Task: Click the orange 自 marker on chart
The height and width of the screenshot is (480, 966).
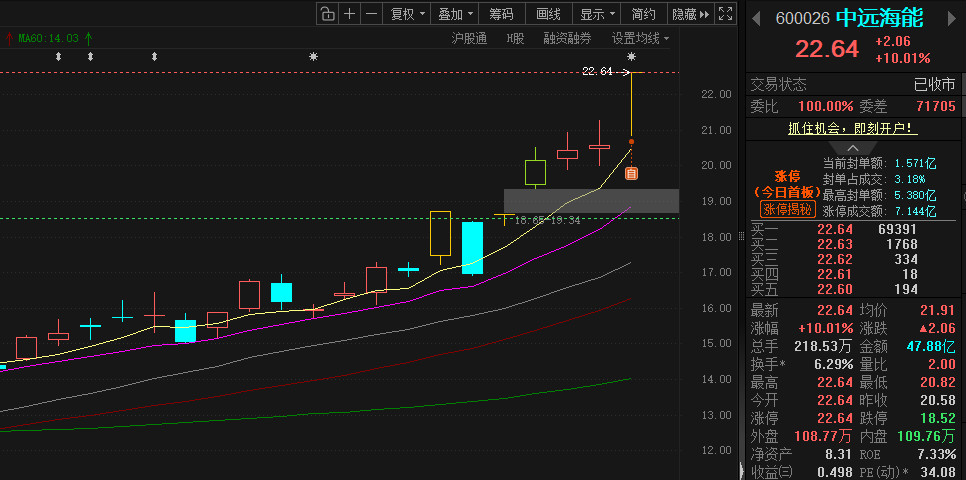Action: 631,174
